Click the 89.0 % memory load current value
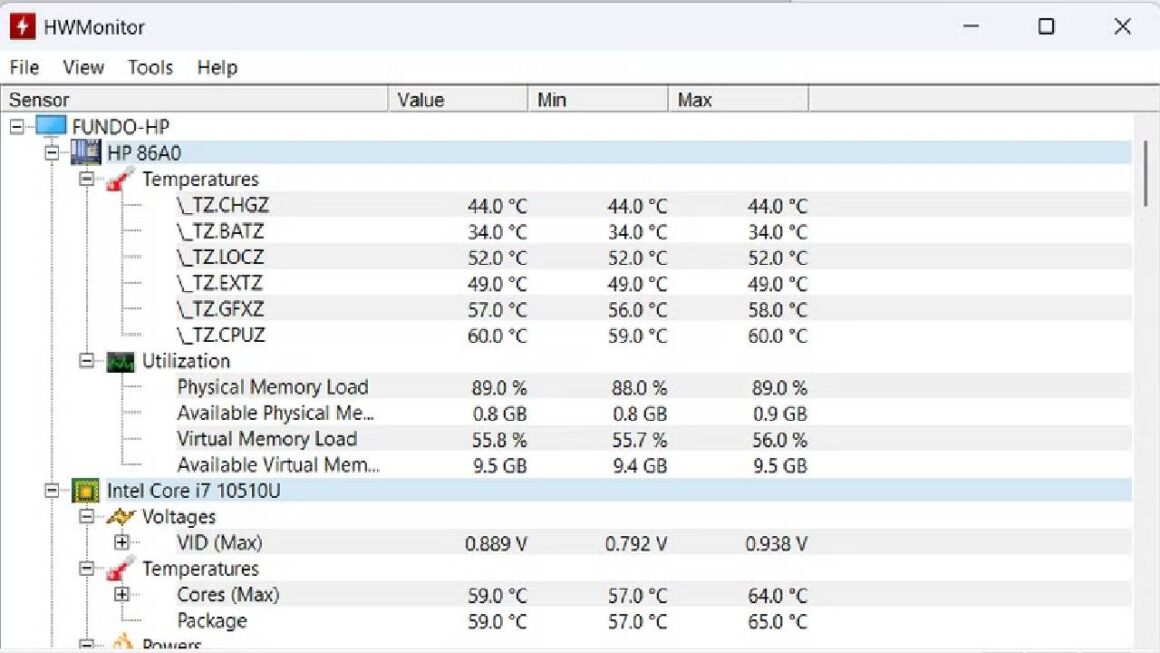 pos(499,388)
